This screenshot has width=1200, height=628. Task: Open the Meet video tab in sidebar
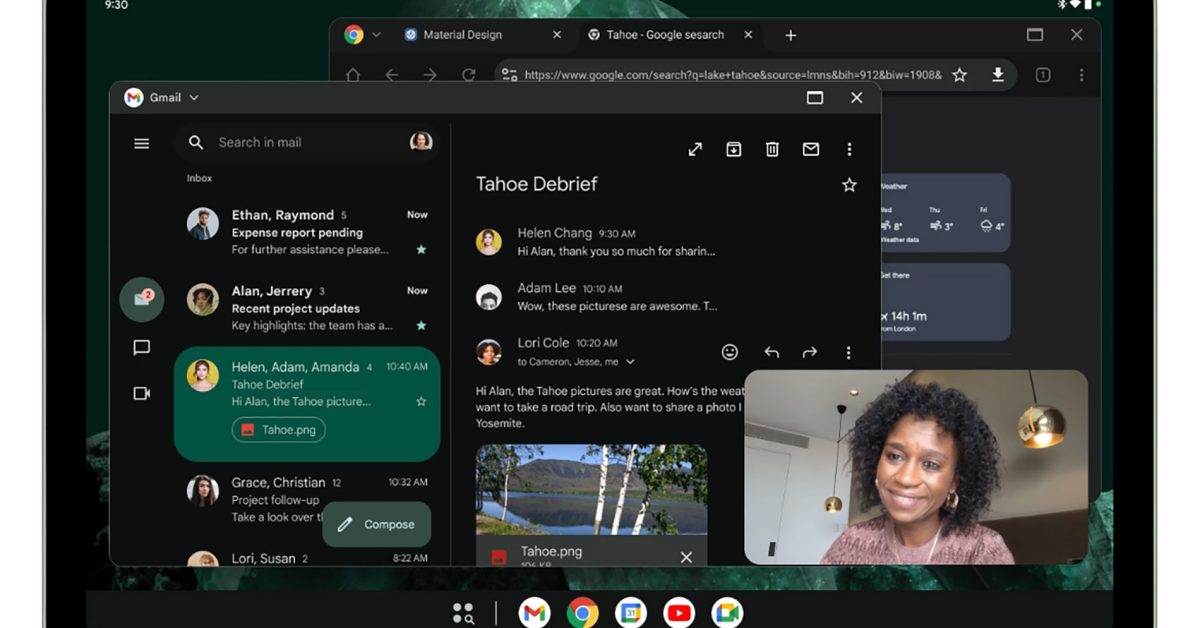point(142,393)
